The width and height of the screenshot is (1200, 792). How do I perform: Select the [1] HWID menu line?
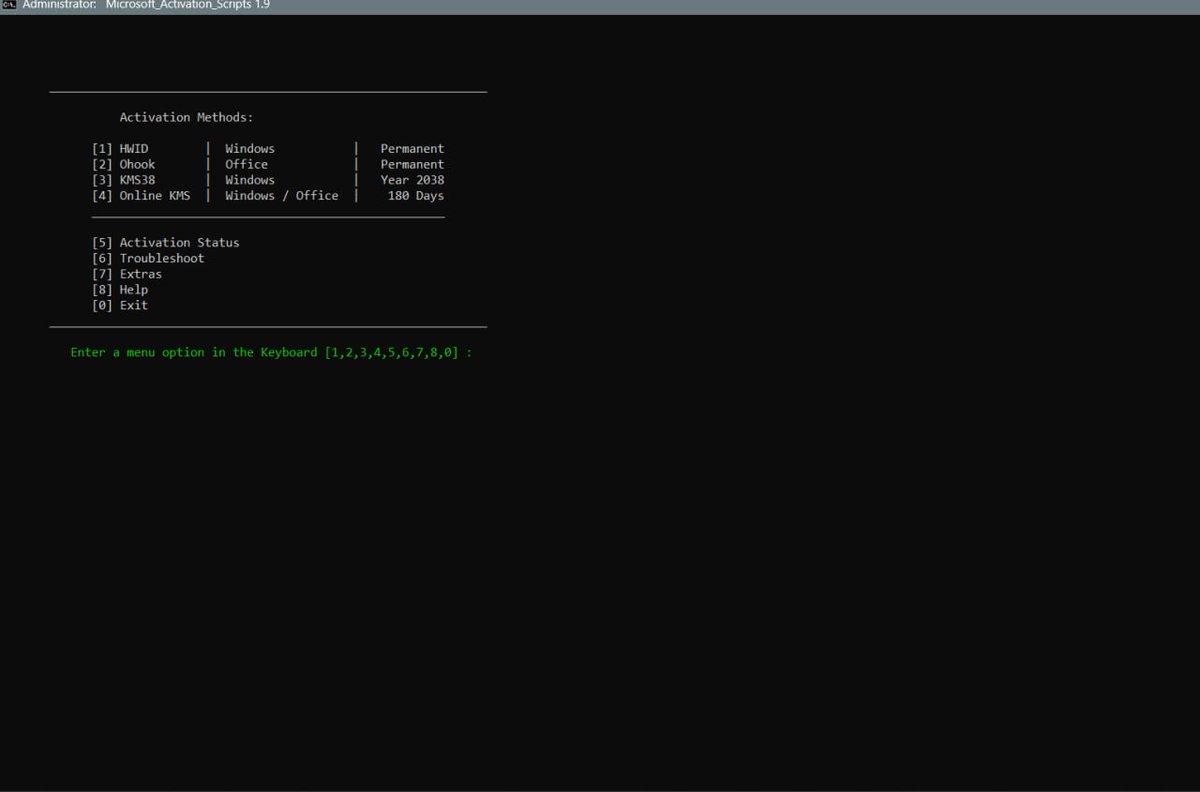coord(268,149)
